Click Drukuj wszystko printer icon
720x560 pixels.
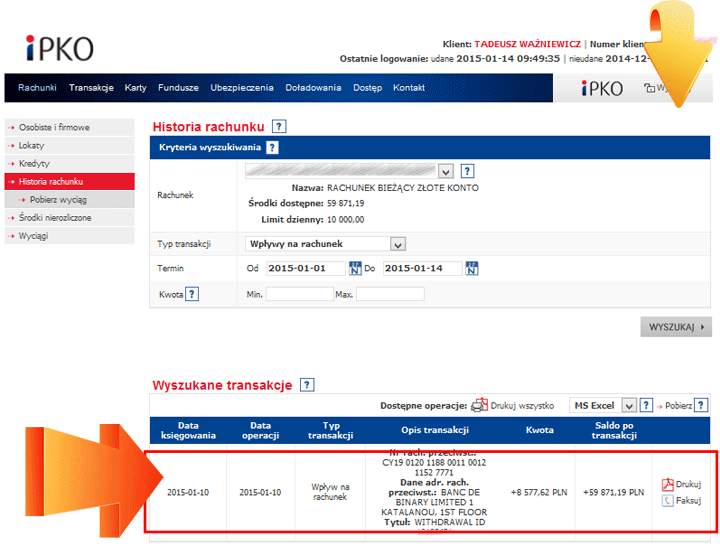[x=479, y=405]
